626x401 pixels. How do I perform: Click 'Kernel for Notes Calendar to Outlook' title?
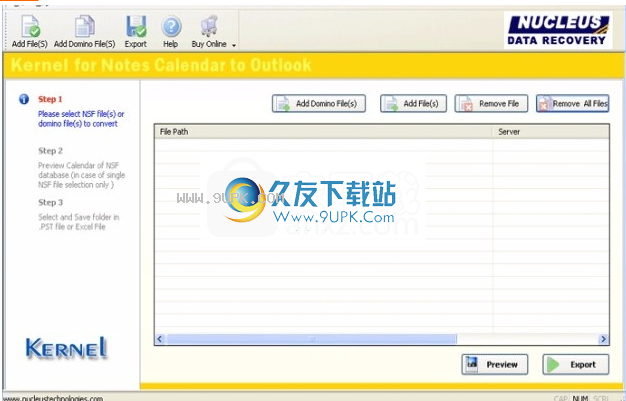click(x=161, y=65)
